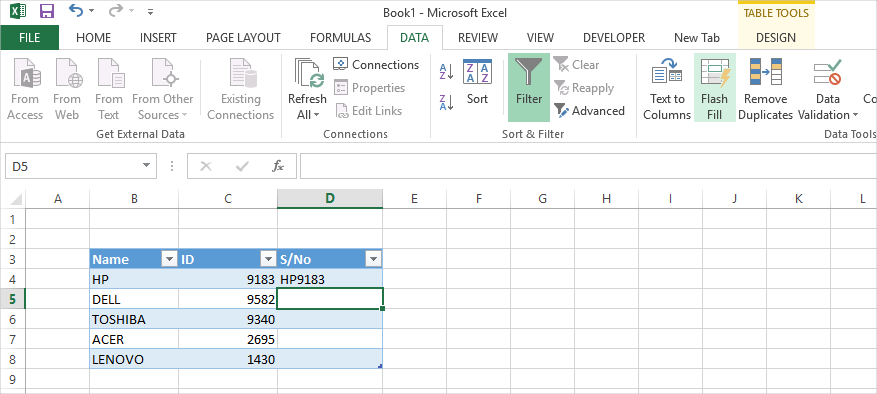This screenshot has width=877, height=394.
Task: Sort Z to A descending
Action: pyautogui.click(x=446, y=102)
